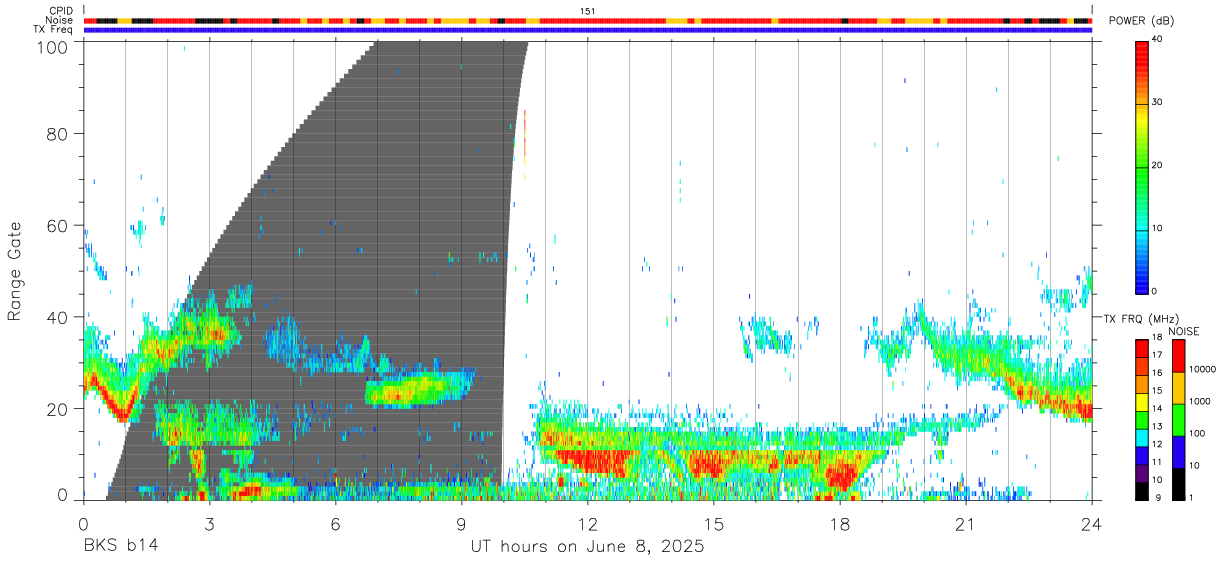Click the 100 tick on Range Gate axis
Viewport: 1228px width, 567px height.
54,46
